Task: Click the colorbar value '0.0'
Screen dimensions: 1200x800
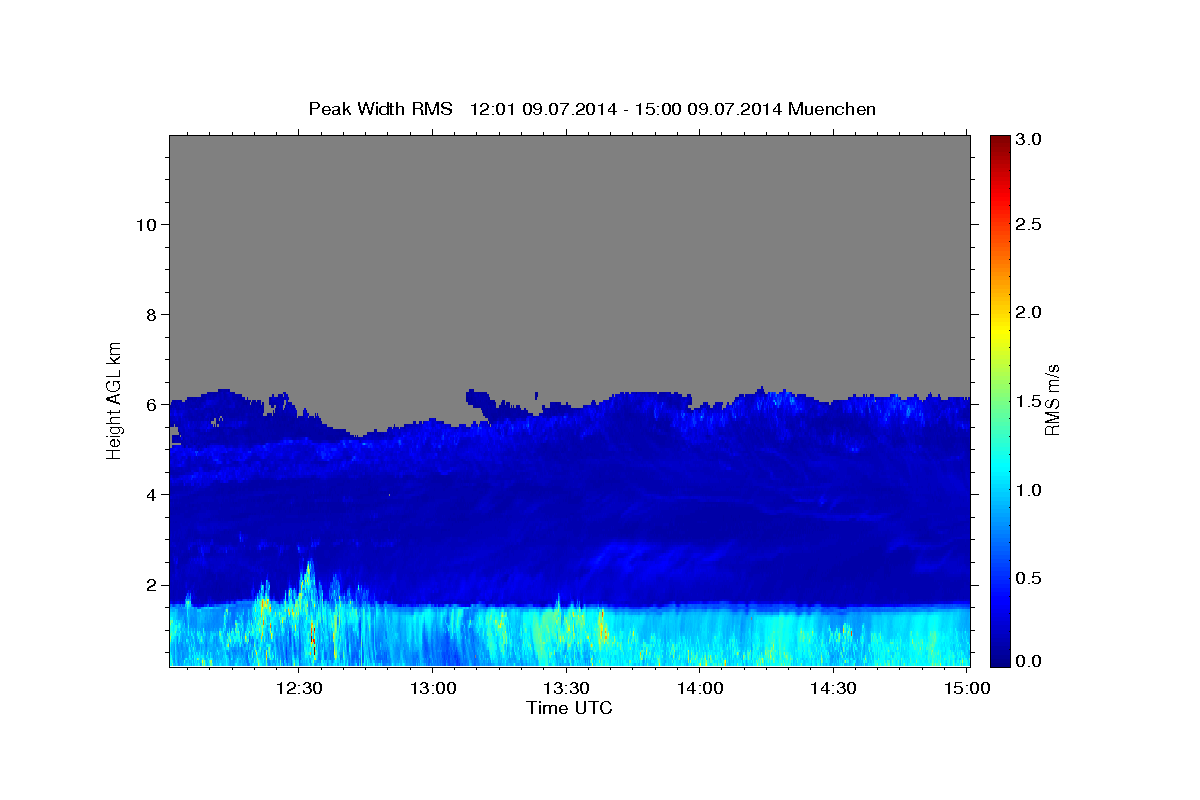Action: pos(1029,662)
